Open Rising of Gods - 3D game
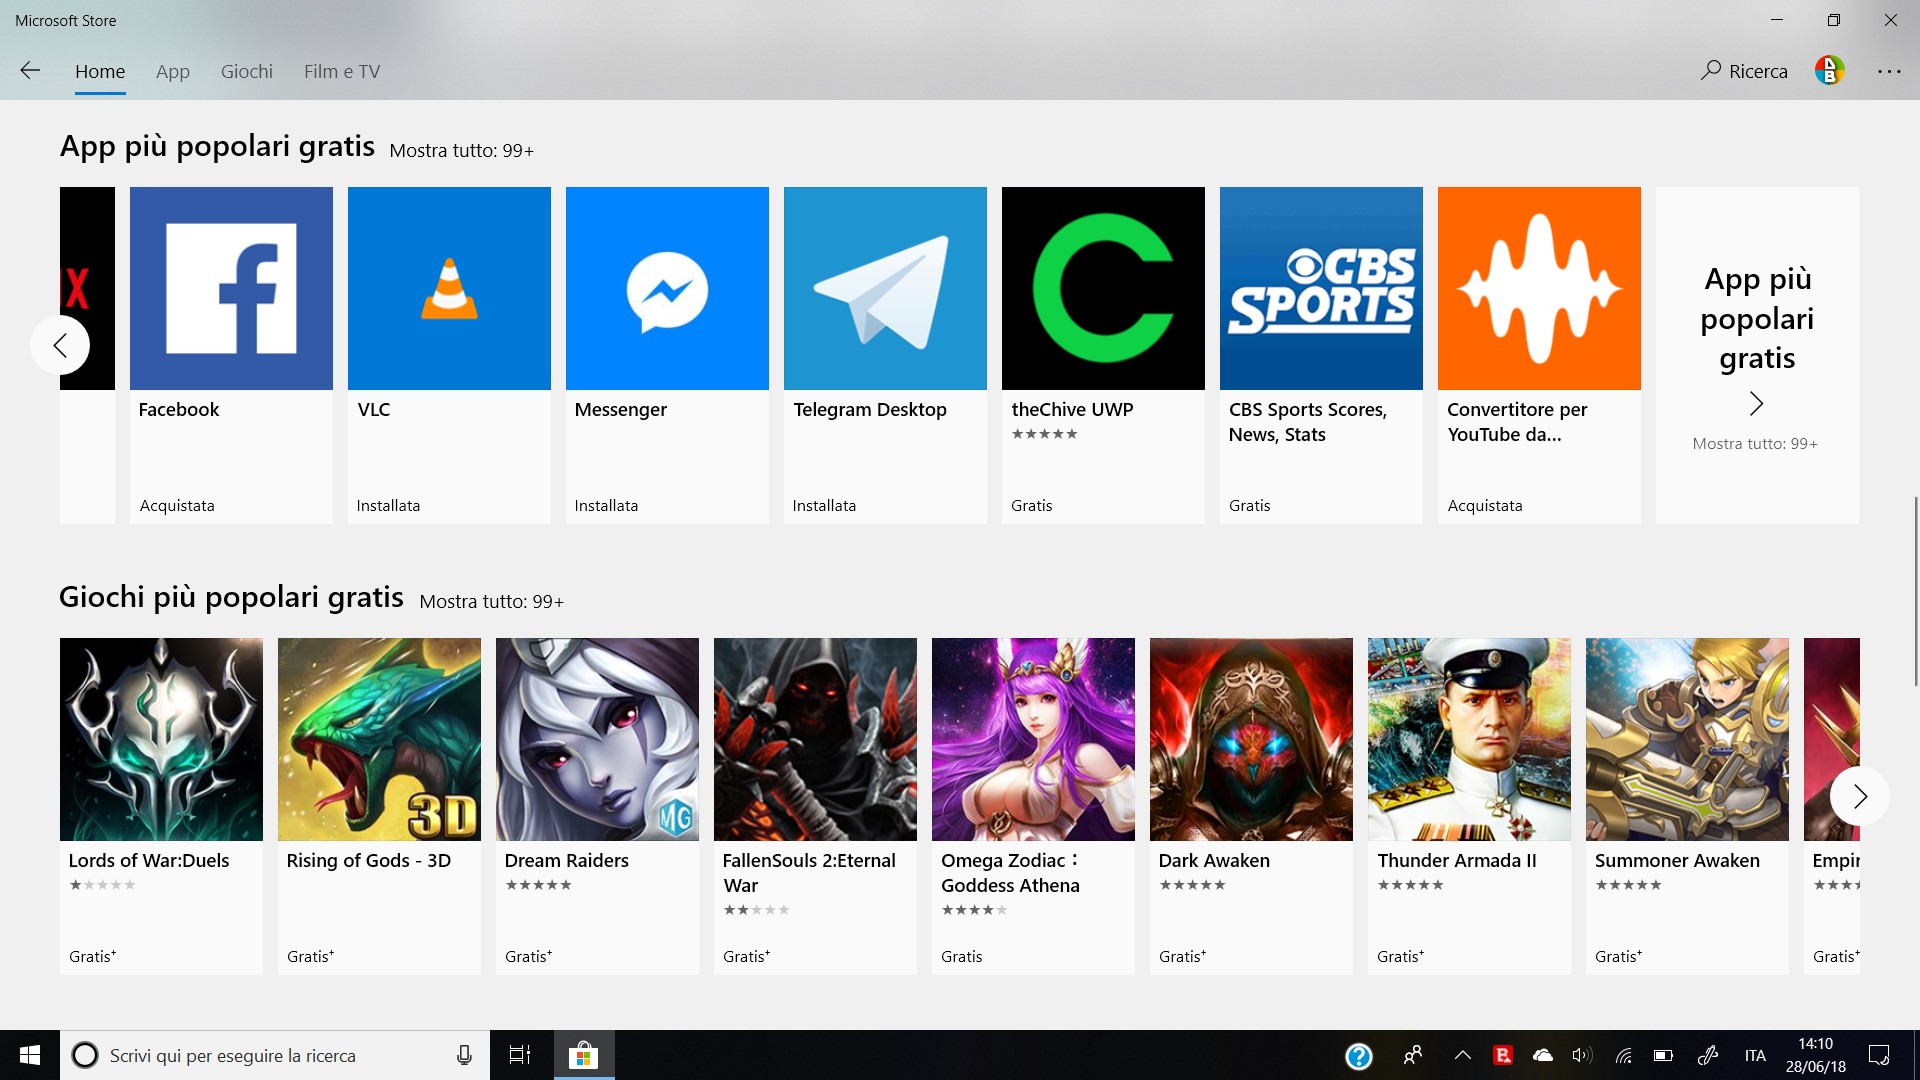 coord(379,805)
